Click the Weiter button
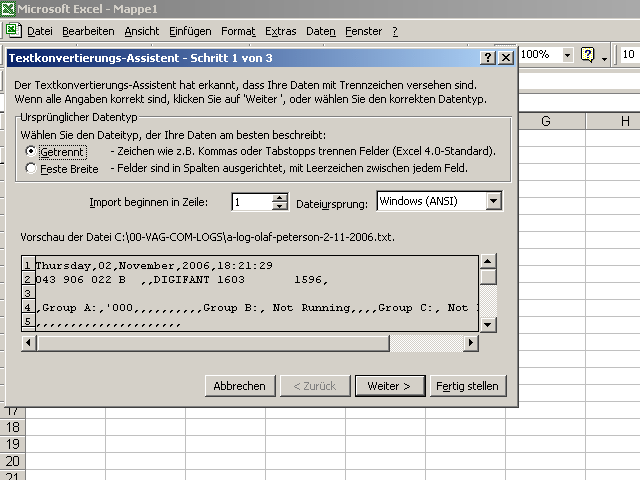Screen dimensions: 640x480 (x=390, y=386)
